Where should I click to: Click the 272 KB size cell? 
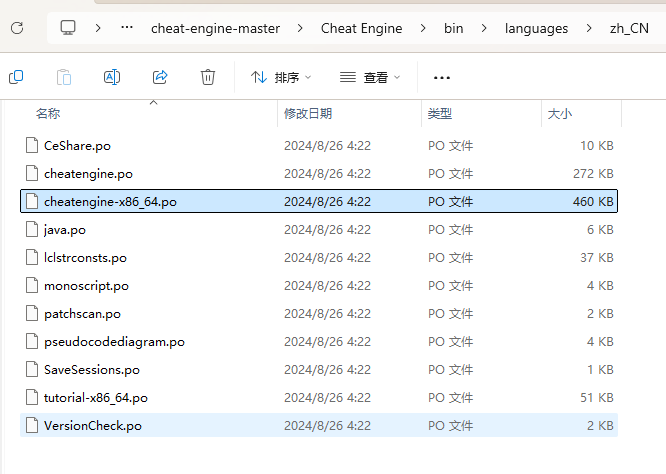593,174
